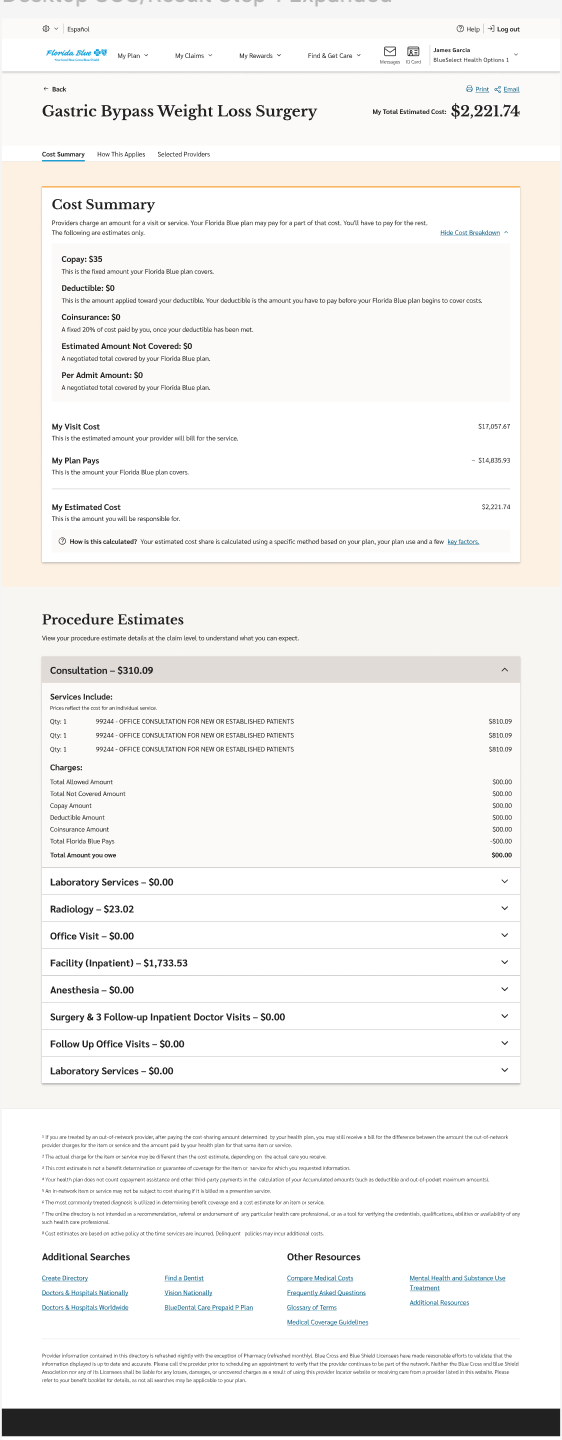Open the My Plan dropdown menu
This screenshot has height=1440, width=562.
(131, 56)
